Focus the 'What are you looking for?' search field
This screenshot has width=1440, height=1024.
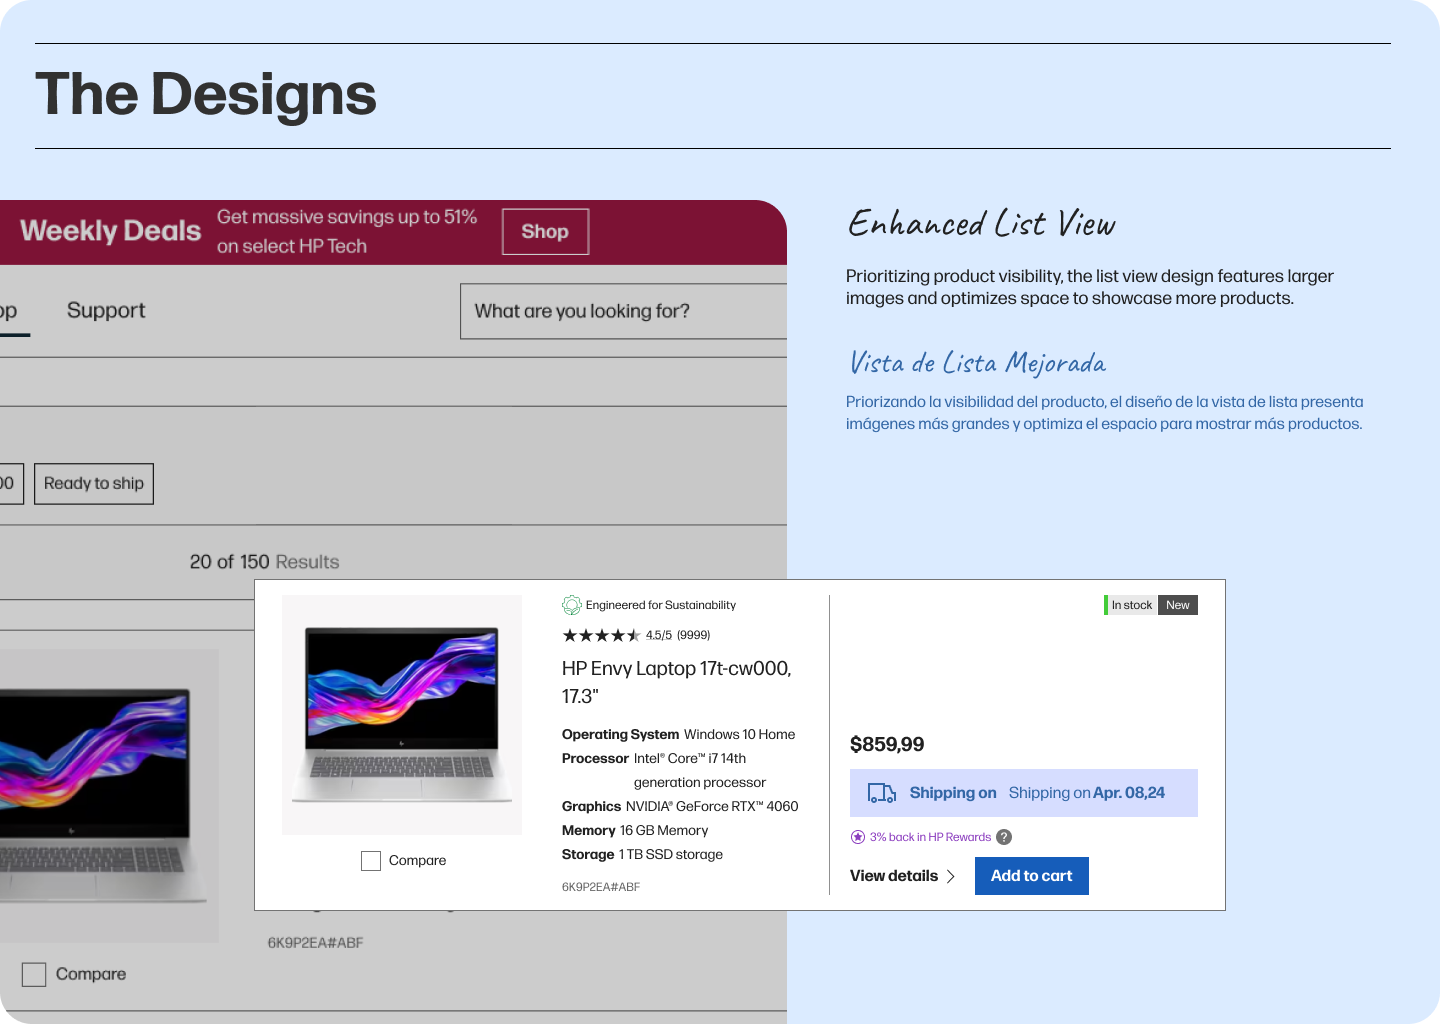[623, 311]
